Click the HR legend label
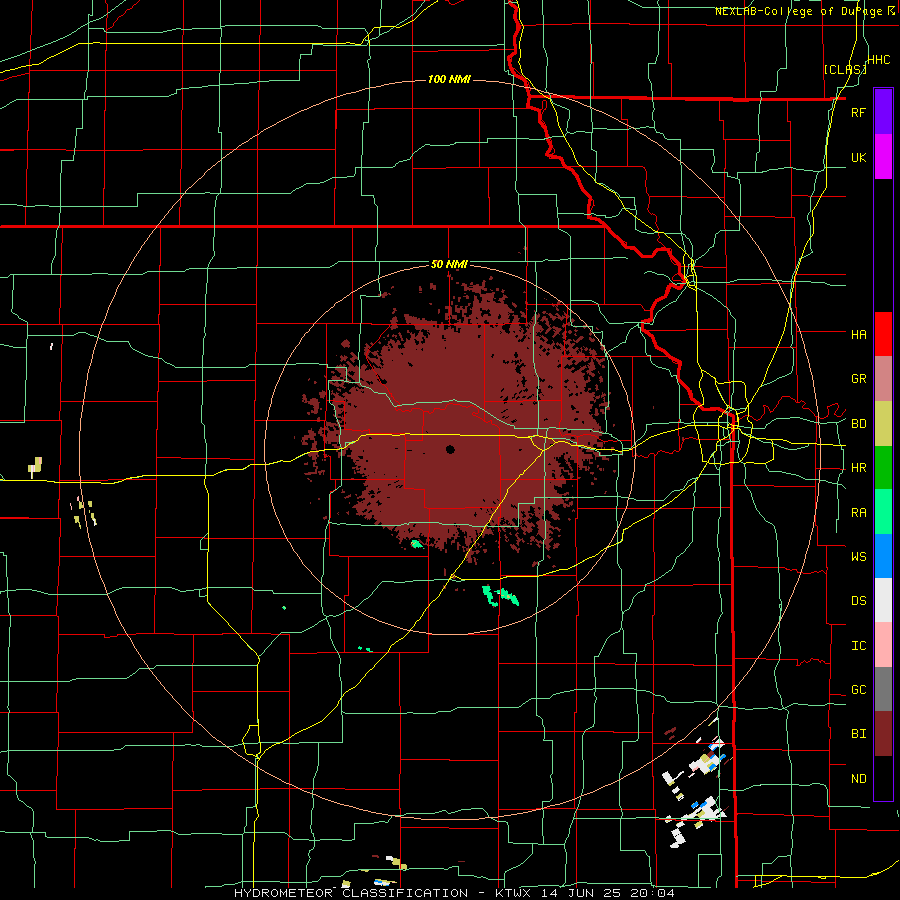 coord(859,468)
